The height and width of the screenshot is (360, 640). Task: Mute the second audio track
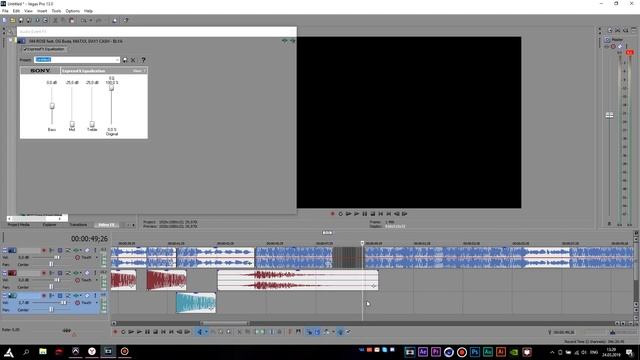(x=87, y=273)
